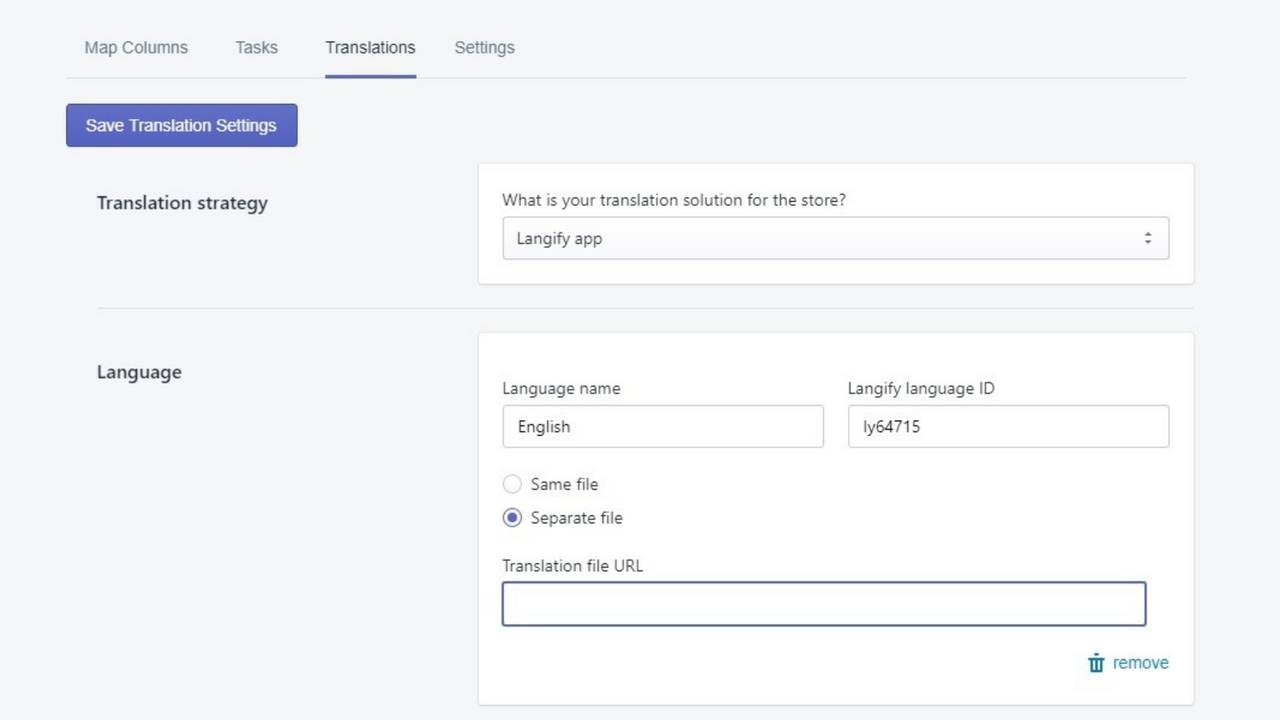Click the Translation file URL label

pos(572,565)
